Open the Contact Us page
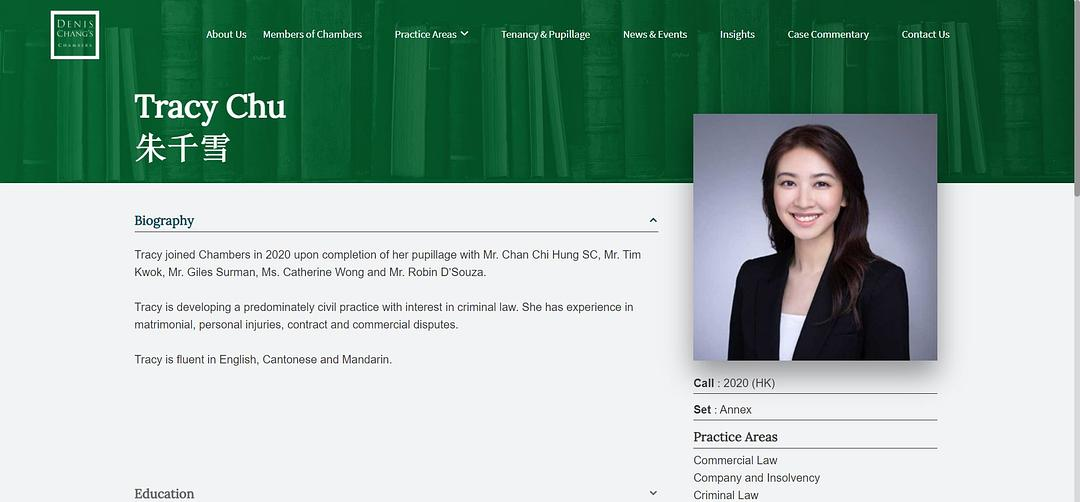Viewport: 1080px width, 502px height. tap(925, 35)
